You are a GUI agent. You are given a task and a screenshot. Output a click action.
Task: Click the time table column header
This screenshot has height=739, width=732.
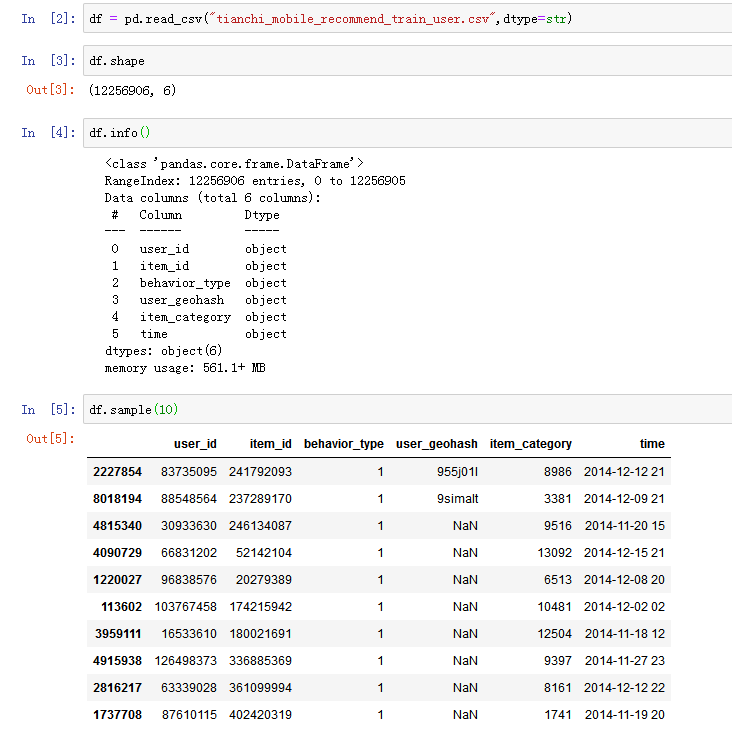point(652,444)
